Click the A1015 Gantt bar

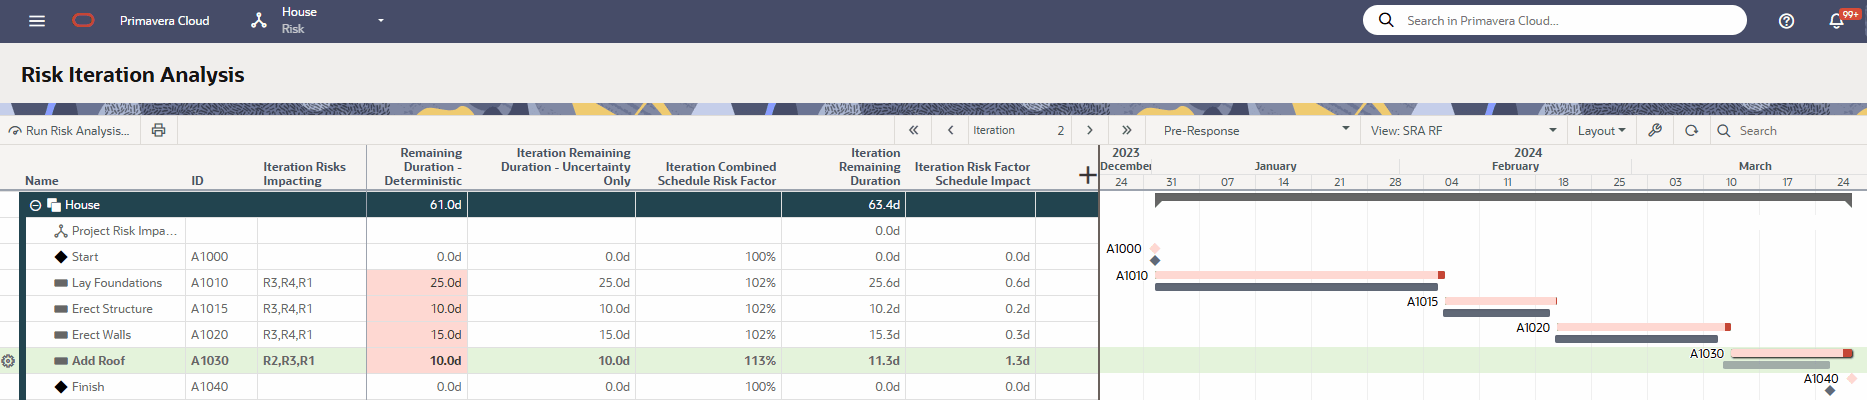click(1500, 301)
